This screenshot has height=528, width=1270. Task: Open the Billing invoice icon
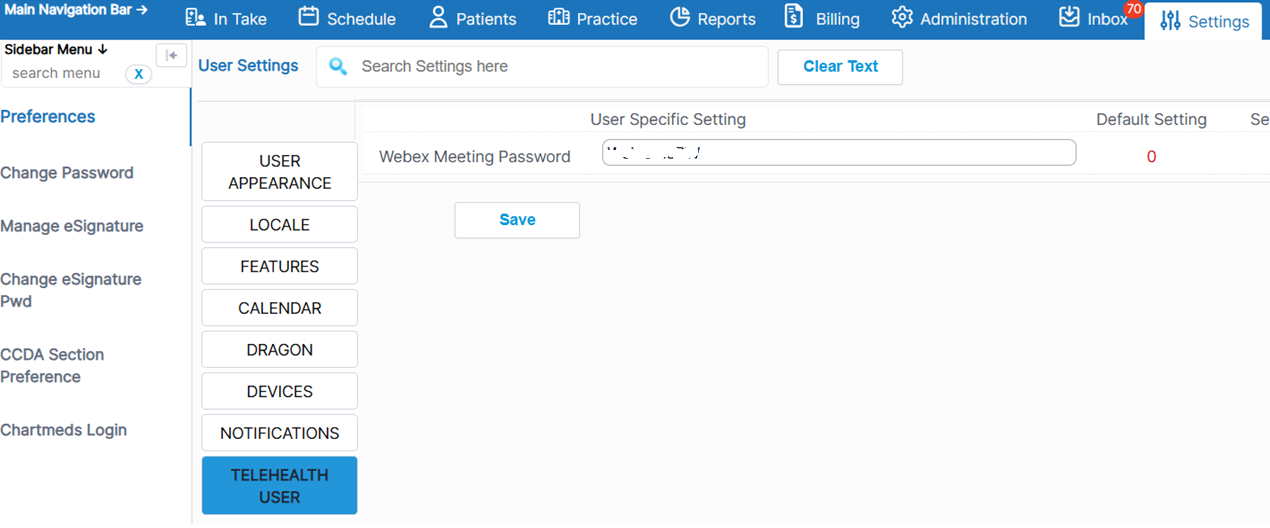pos(794,18)
